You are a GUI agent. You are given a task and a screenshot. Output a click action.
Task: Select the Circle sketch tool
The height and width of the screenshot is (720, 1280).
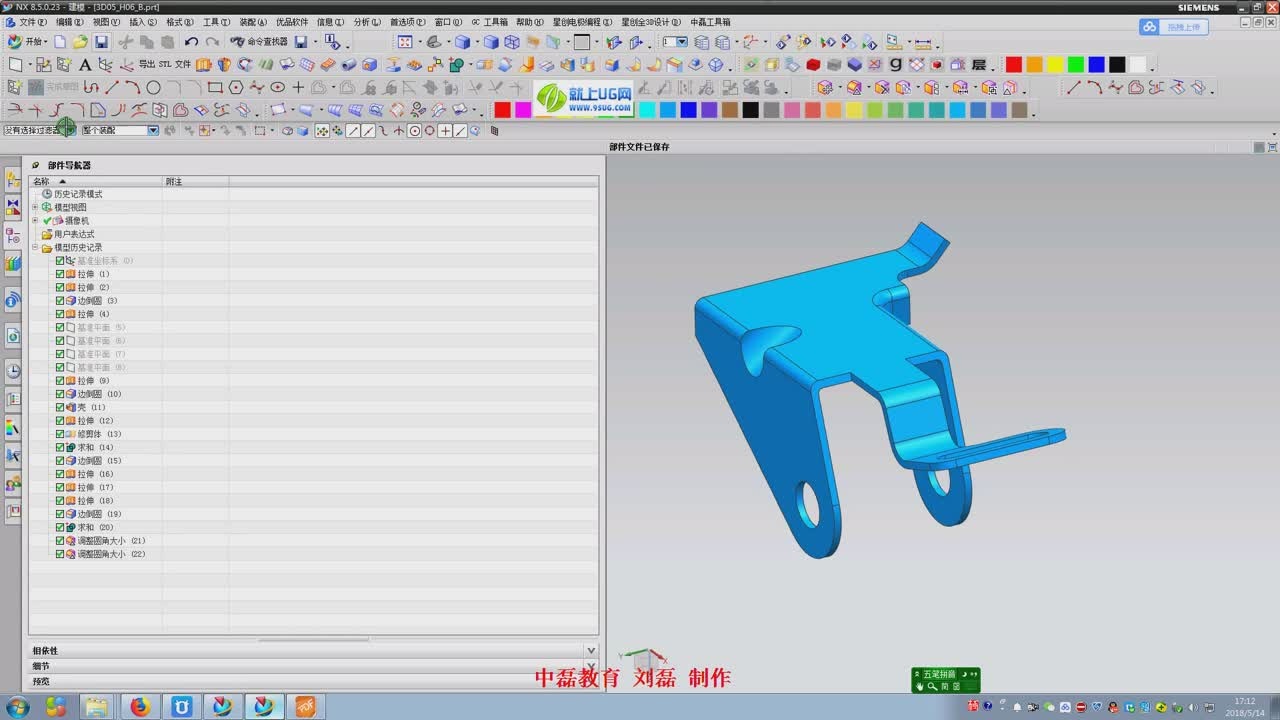pyautogui.click(x=153, y=87)
